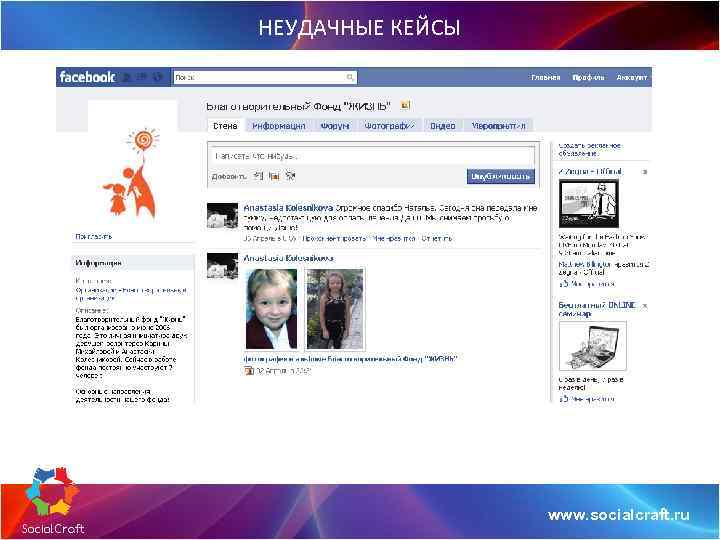This screenshot has width=720, height=540.
Task: Open Anastasia Kolesnikova name link in first post
Action: pyautogui.click(x=288, y=208)
